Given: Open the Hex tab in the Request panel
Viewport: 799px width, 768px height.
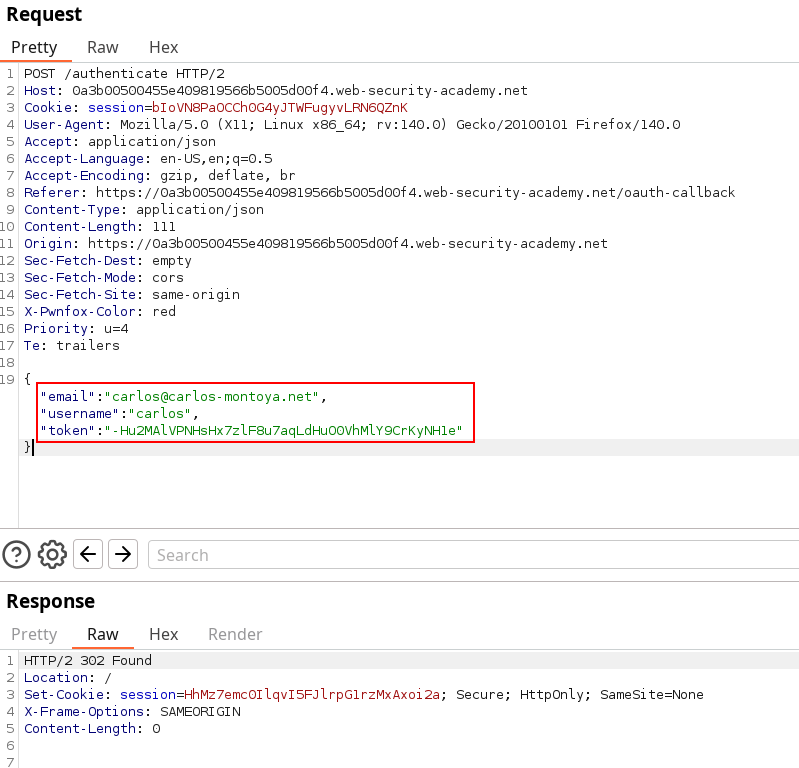Looking at the screenshot, I should [x=163, y=47].
